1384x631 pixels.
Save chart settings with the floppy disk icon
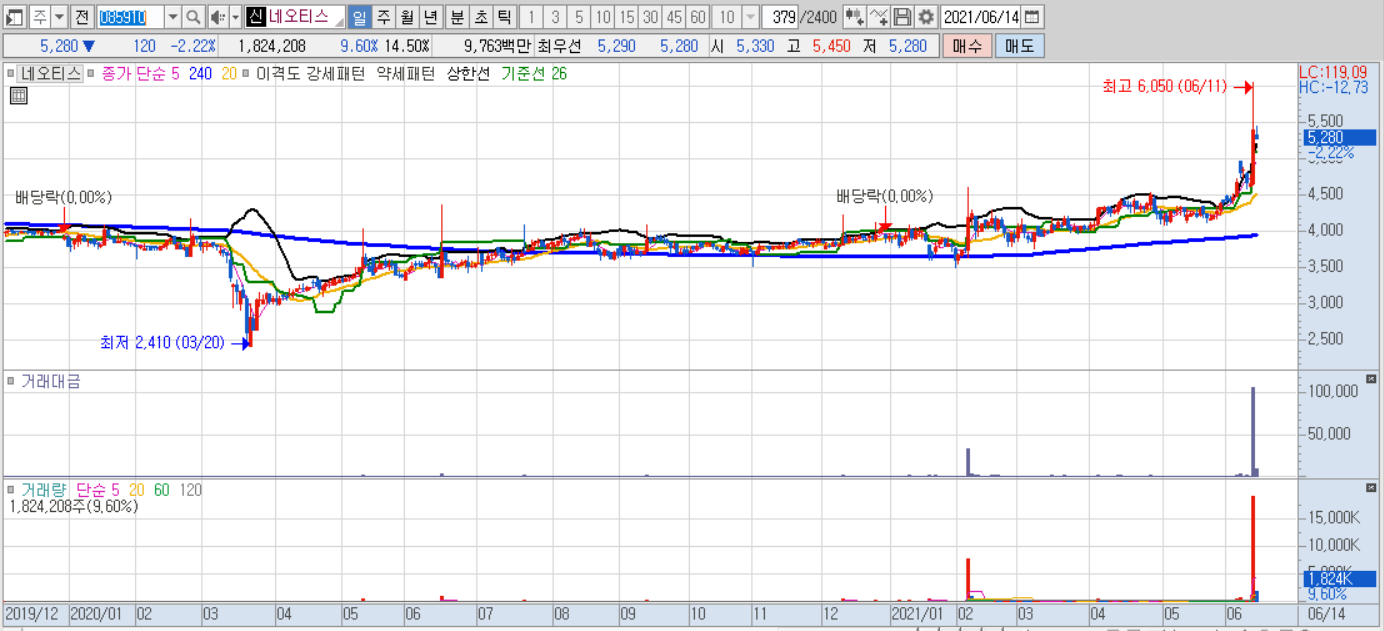coord(902,17)
